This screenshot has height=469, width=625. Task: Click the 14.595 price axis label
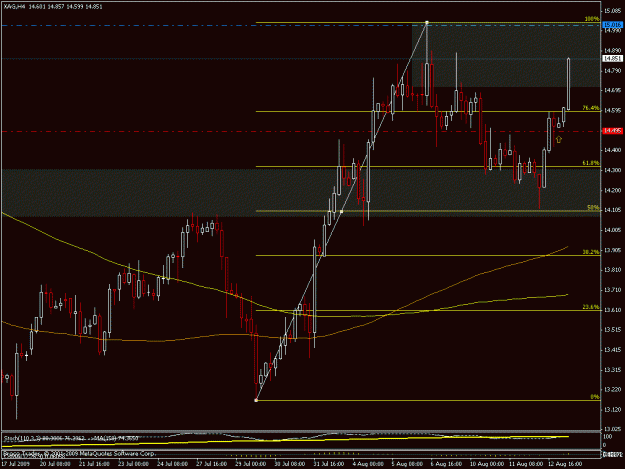point(613,110)
